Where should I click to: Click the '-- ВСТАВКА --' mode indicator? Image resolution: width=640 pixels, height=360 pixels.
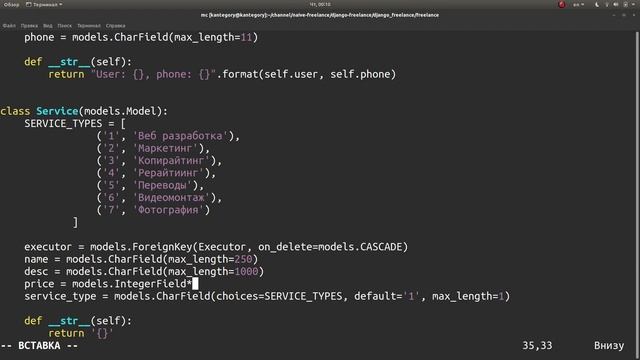click(39, 346)
